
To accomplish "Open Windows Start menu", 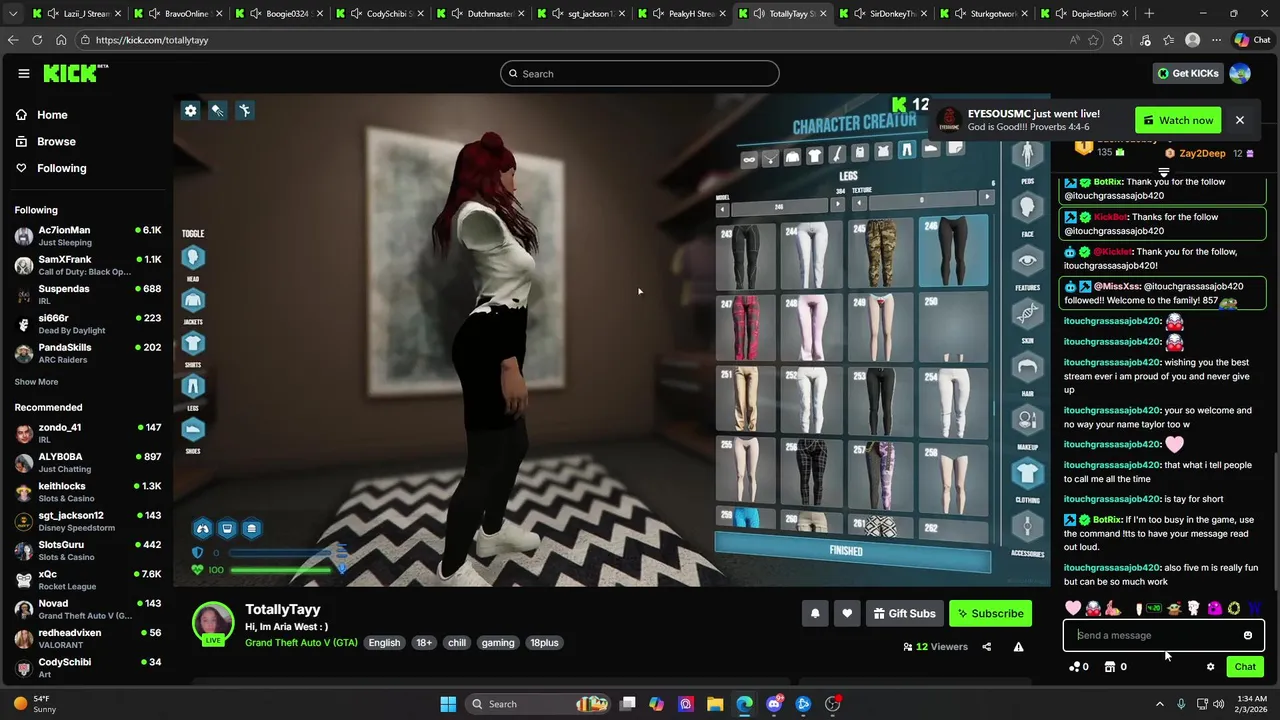I will pyautogui.click(x=448, y=704).
